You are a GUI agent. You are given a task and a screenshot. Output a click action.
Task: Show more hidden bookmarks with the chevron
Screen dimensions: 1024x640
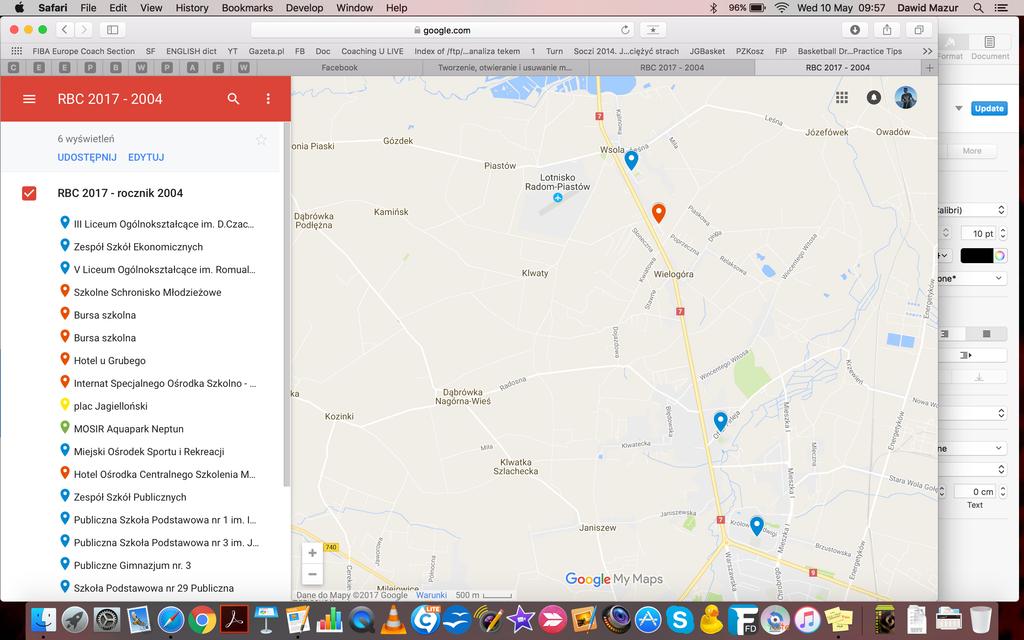(927, 51)
